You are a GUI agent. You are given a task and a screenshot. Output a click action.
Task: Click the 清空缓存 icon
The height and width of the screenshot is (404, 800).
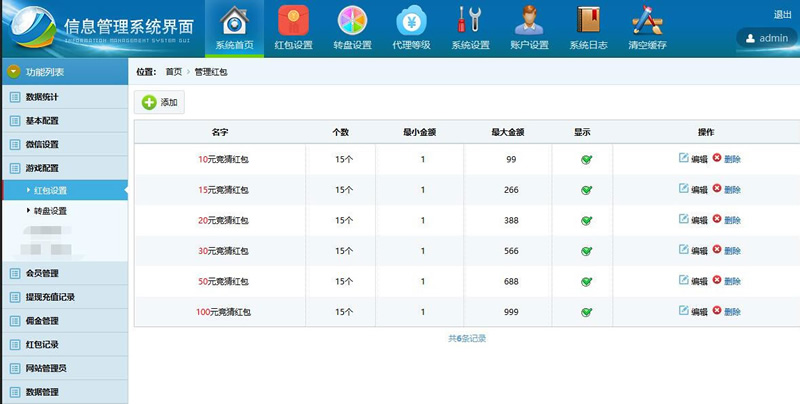coord(647,22)
